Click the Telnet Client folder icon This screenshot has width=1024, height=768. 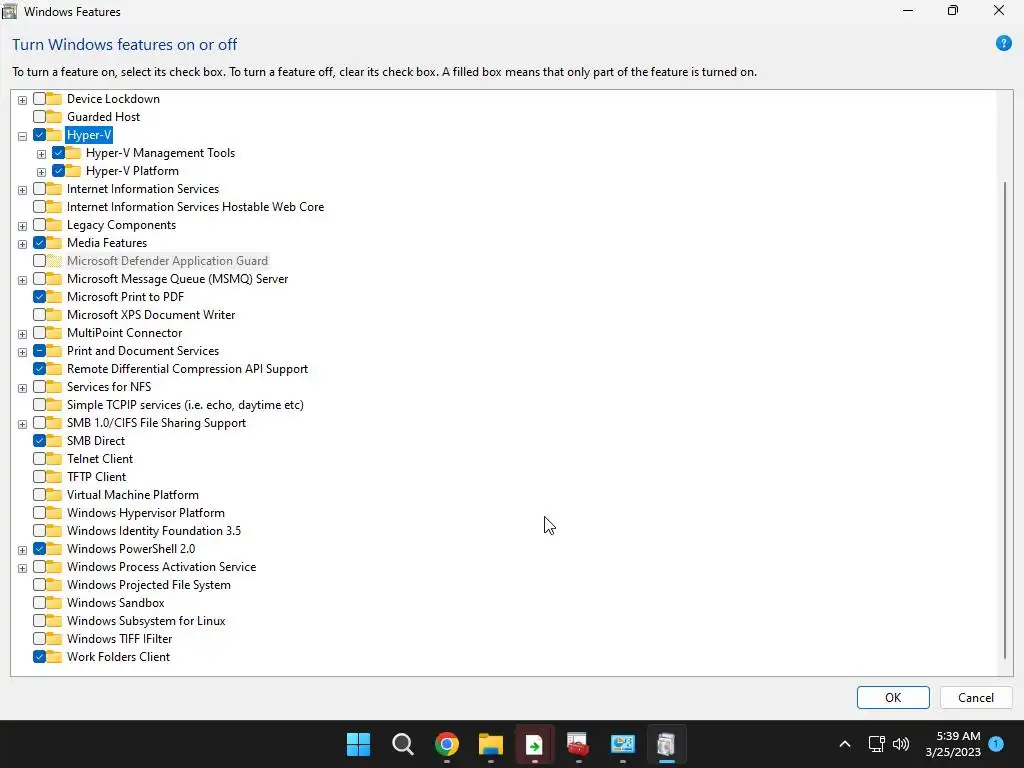click(x=54, y=458)
